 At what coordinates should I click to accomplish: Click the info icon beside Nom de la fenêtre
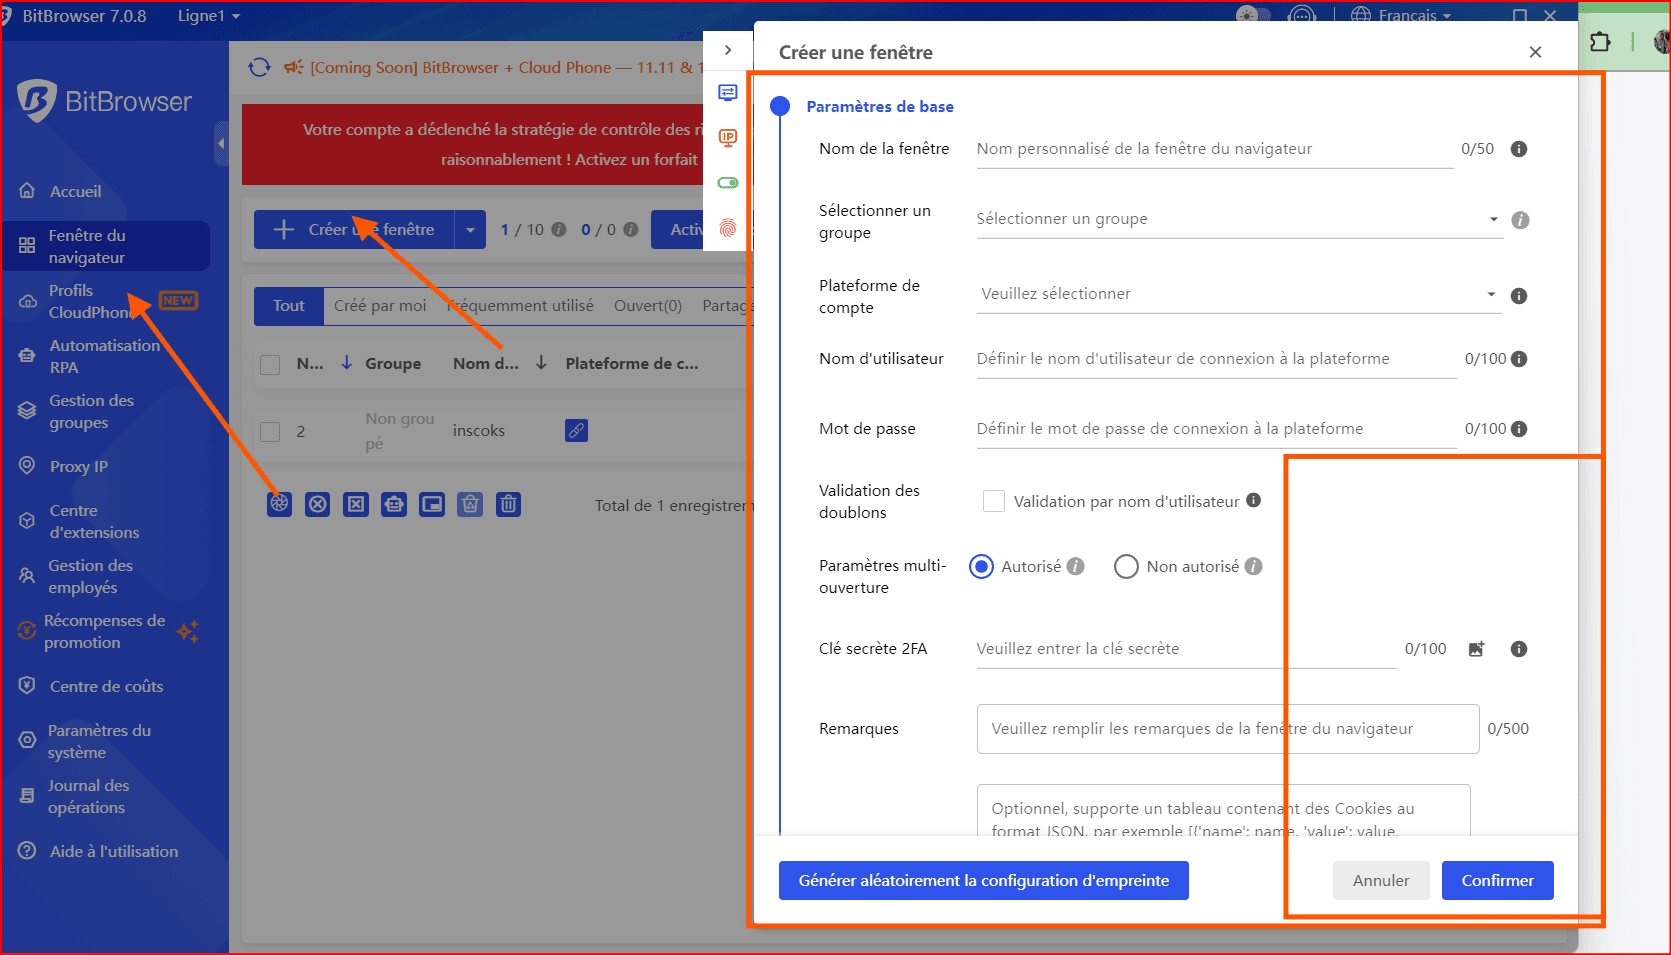(x=1518, y=149)
